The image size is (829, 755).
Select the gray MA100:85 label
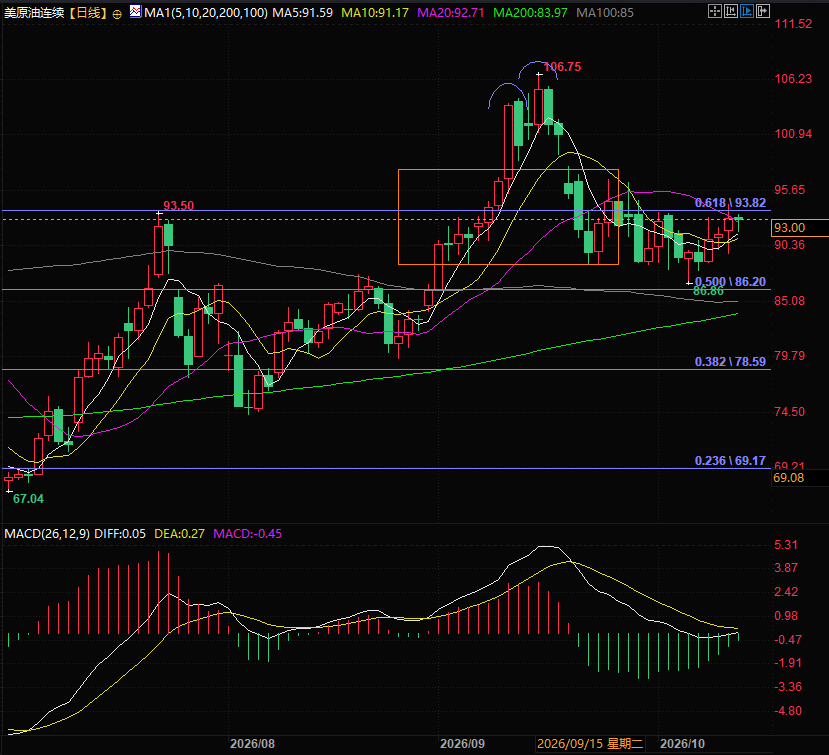pyautogui.click(x=605, y=13)
